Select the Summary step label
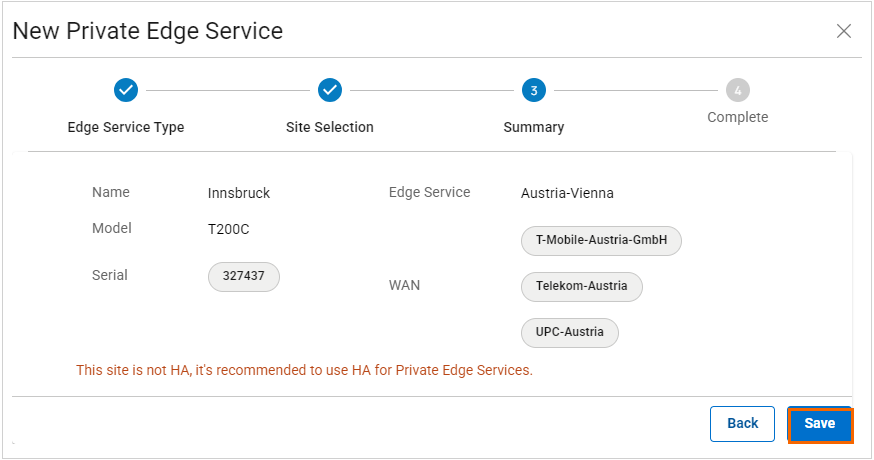 point(534,127)
